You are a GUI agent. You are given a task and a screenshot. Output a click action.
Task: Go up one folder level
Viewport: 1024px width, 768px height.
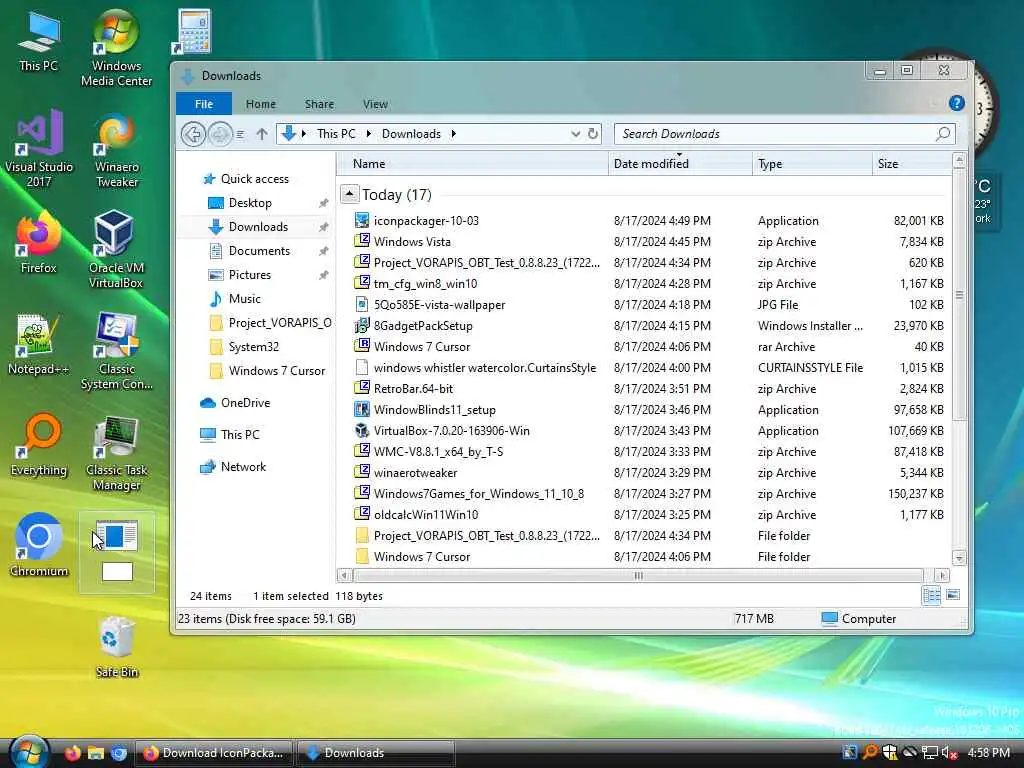262,134
